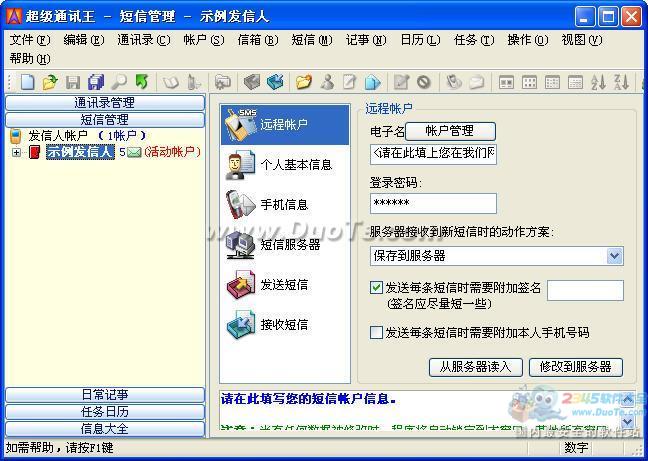Click the prohibition circle toolbar icon
This screenshot has height=461, width=648.
(x=424, y=82)
